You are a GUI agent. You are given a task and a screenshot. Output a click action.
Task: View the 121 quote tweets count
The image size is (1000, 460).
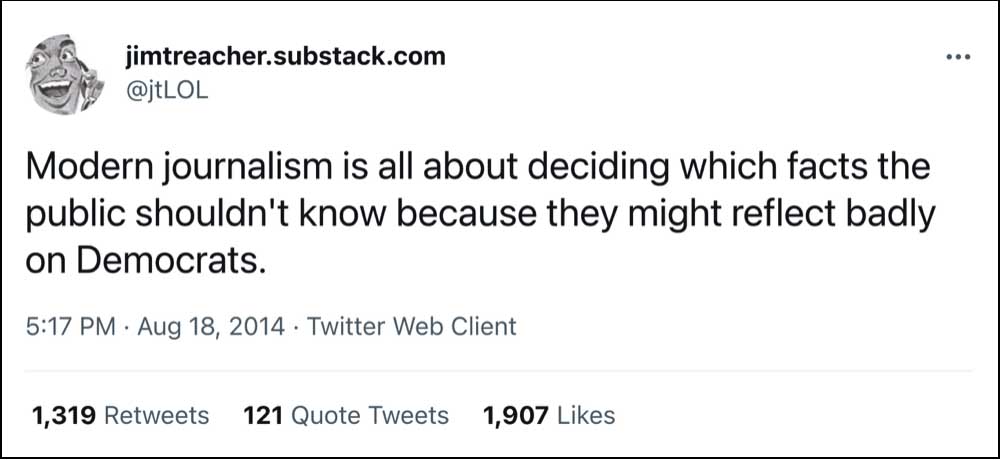pos(263,416)
